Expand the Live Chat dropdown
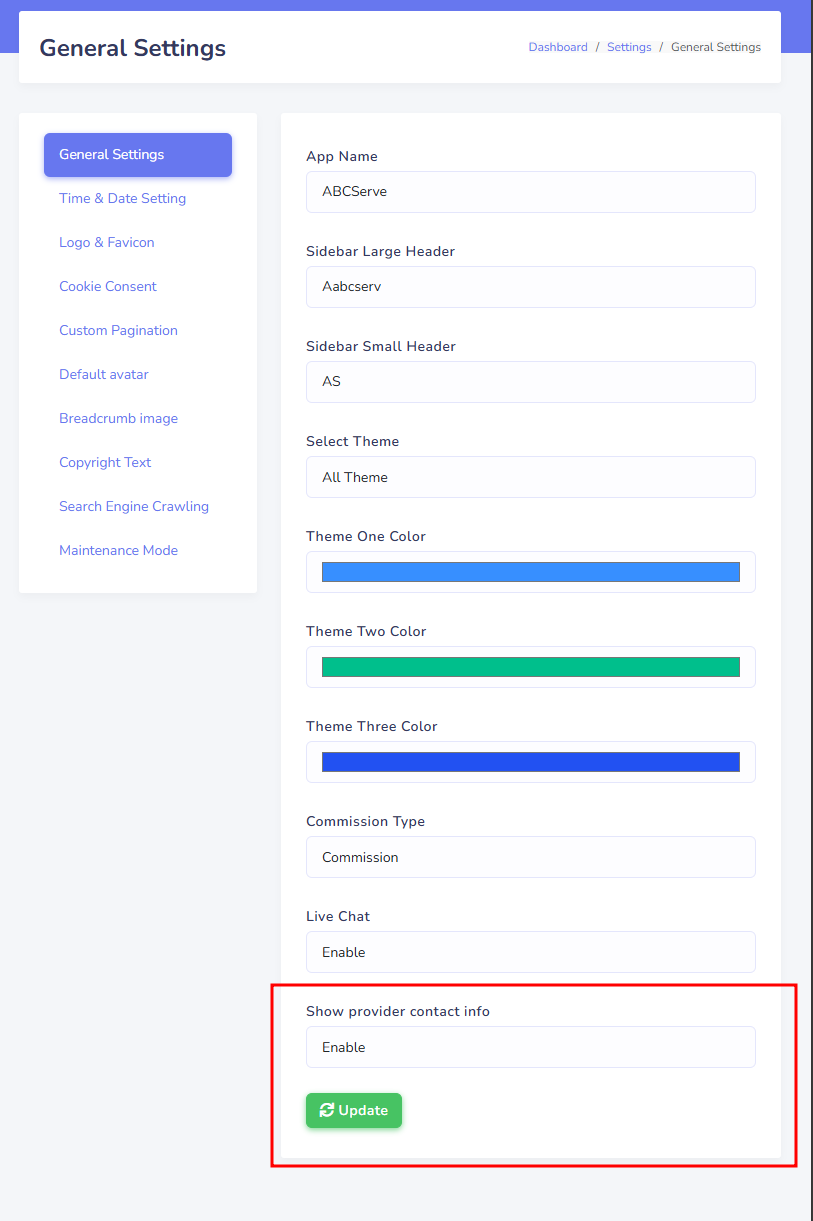Screen dimensions: 813x1221 tap(530, 952)
